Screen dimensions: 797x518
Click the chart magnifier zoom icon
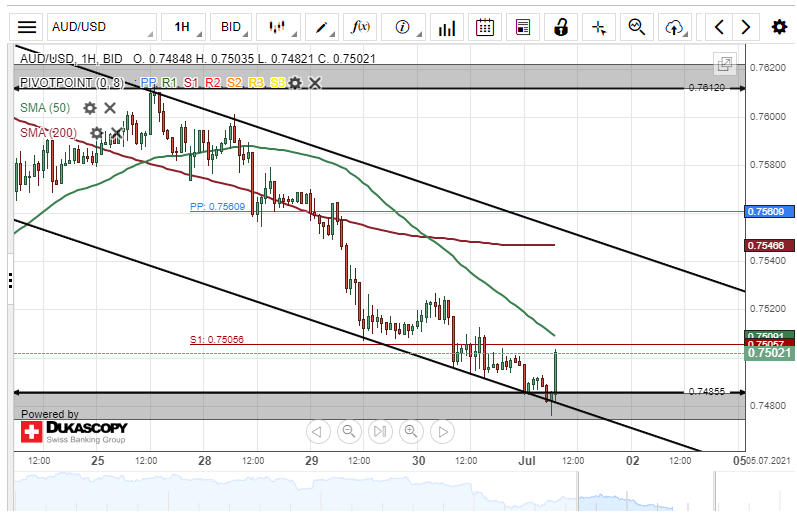636,27
